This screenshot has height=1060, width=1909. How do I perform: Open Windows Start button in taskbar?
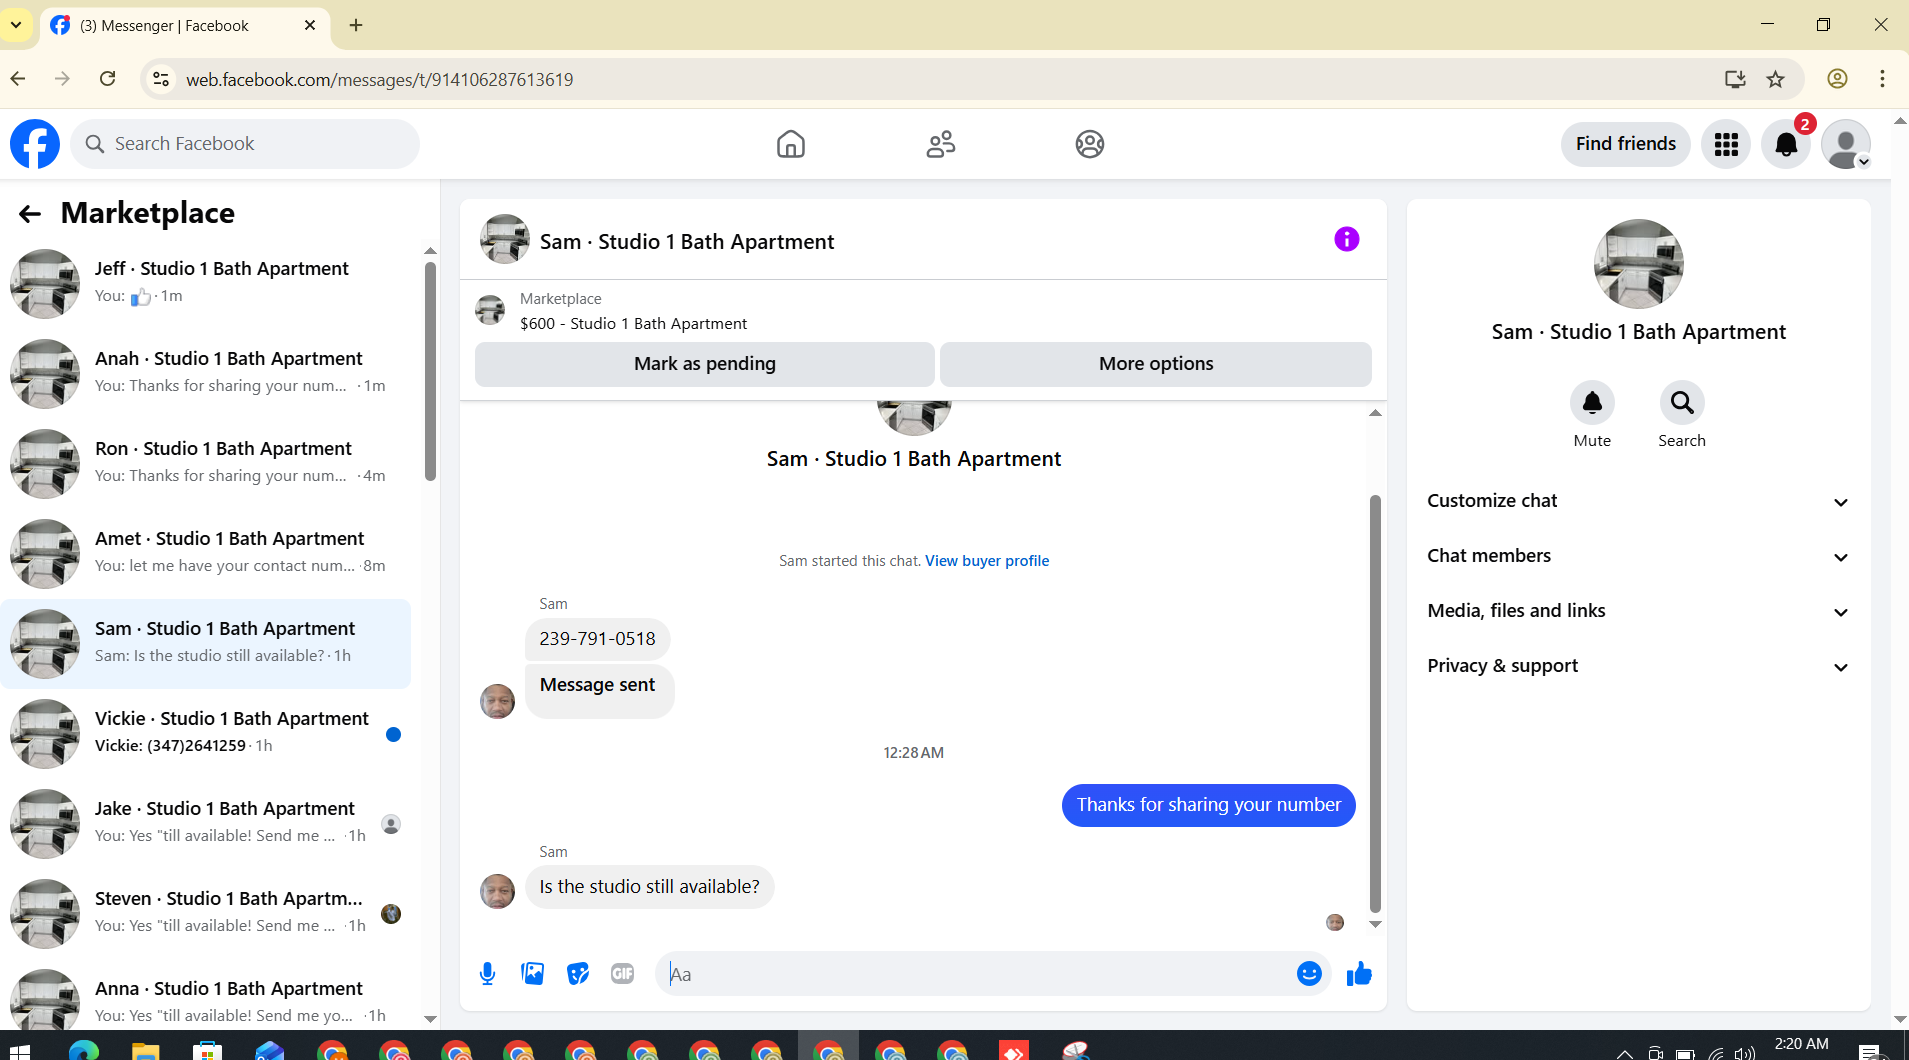click(x=20, y=1051)
